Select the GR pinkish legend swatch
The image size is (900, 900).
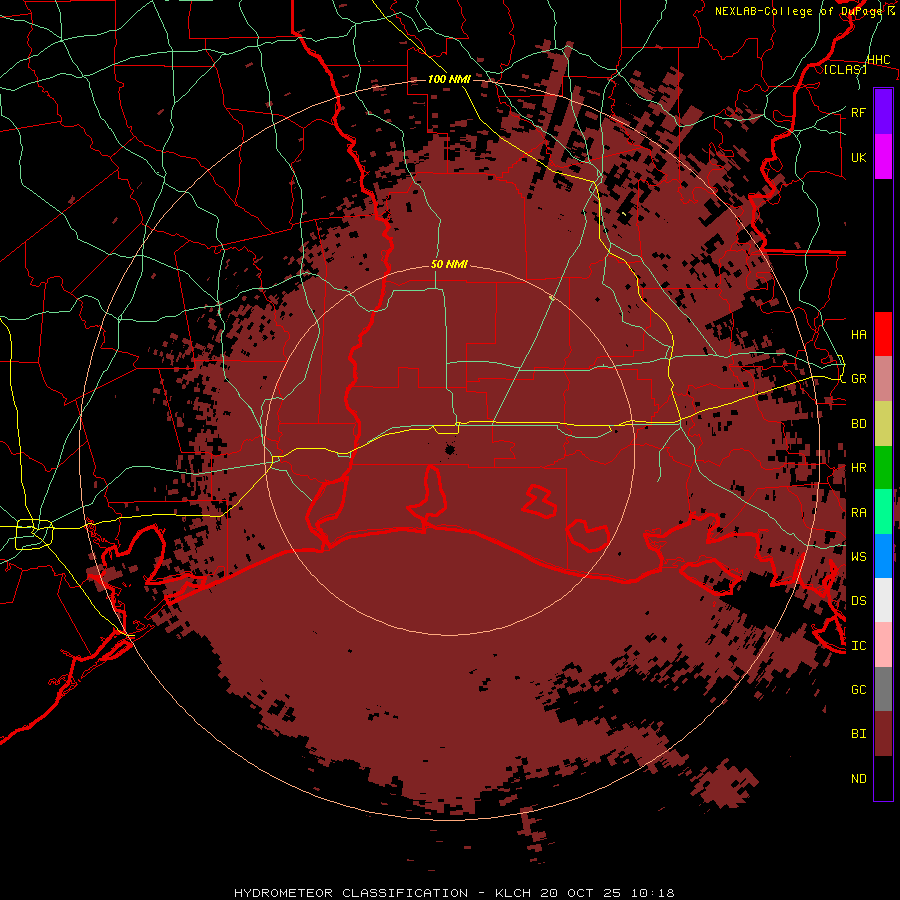pos(883,379)
